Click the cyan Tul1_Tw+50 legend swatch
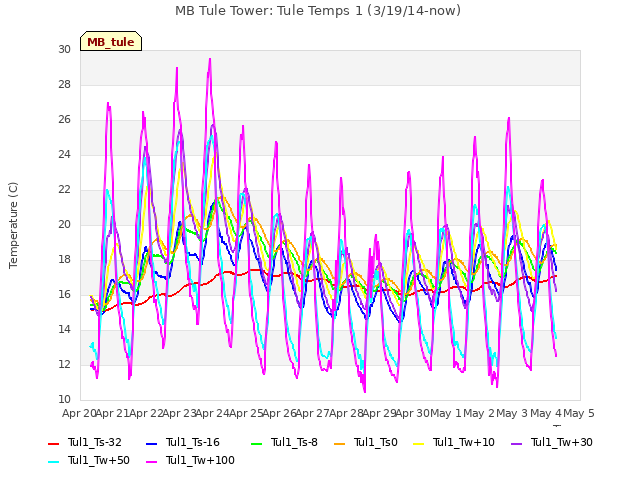The height and width of the screenshot is (480, 640). click(54, 461)
